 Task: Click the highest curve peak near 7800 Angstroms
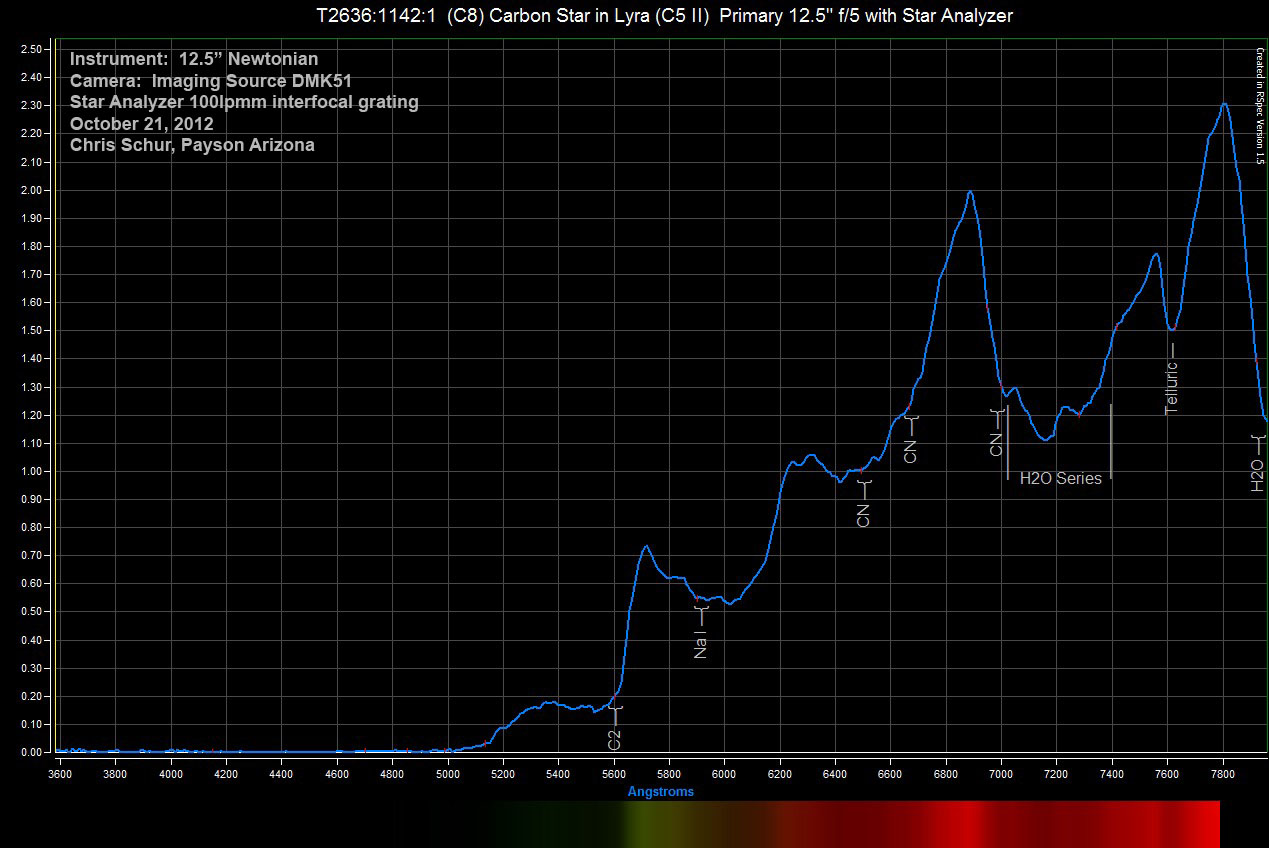point(1224,104)
